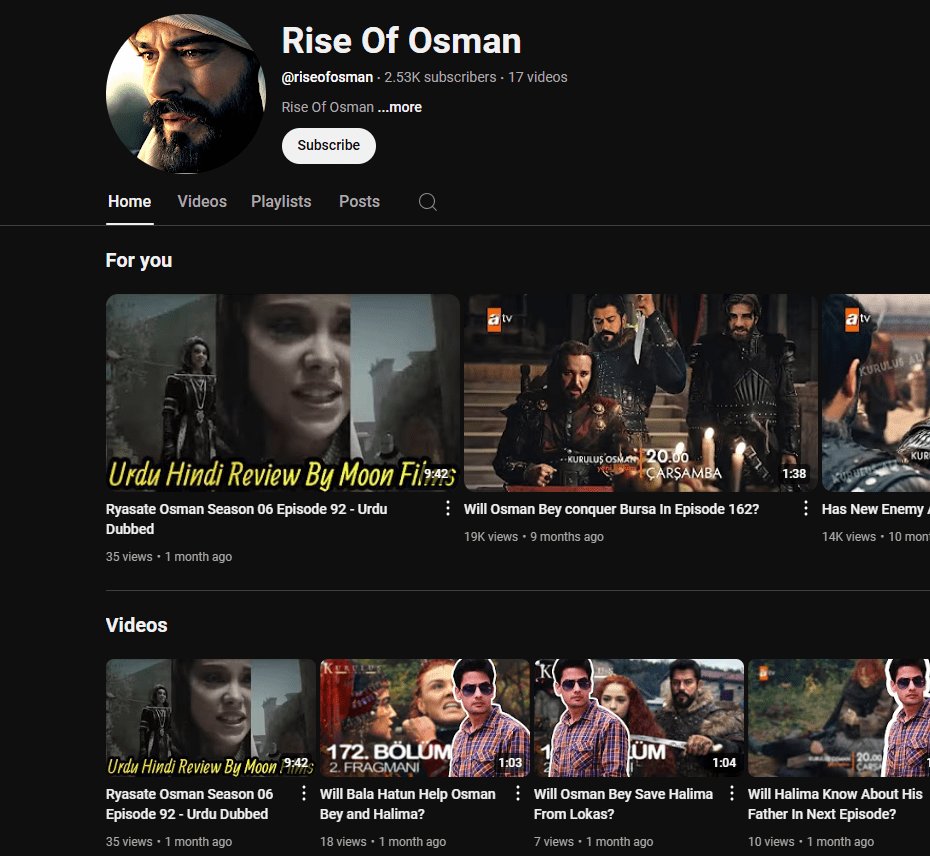Click '7 views • 1 month ago' text
Viewport: 930px width, 856px height.
[593, 842]
